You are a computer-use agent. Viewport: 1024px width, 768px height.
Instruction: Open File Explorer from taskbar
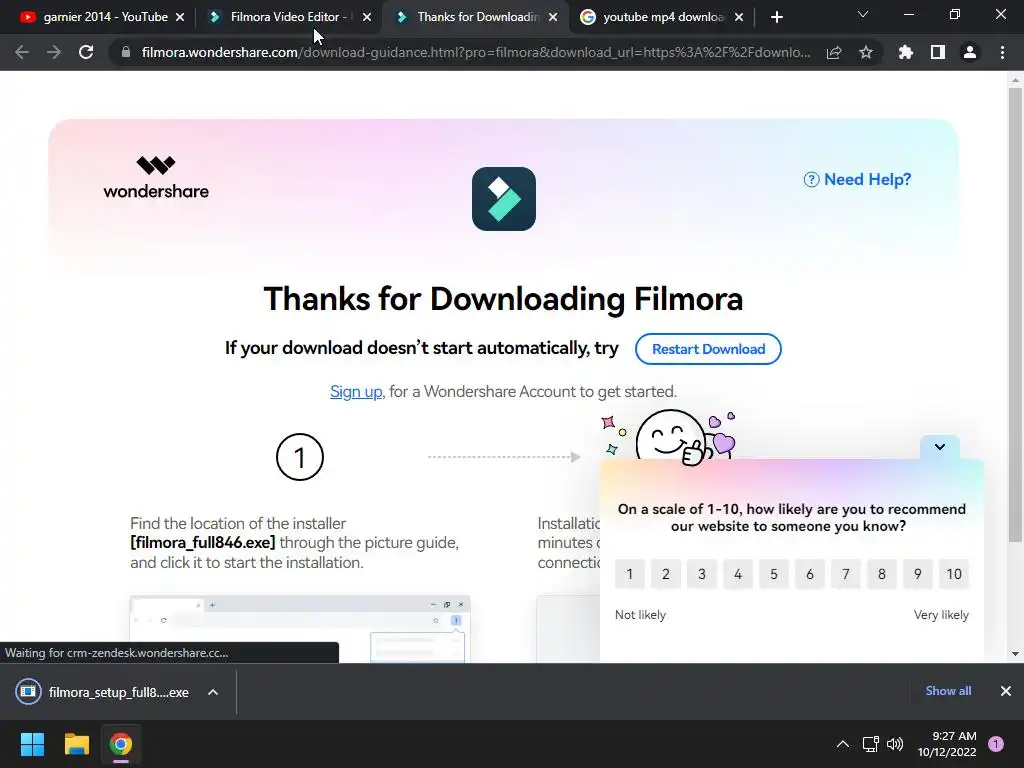(x=76, y=744)
